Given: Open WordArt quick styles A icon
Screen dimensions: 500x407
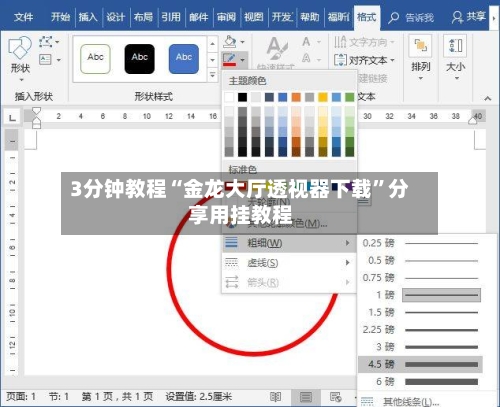Looking at the screenshot, I should click(x=276, y=50).
